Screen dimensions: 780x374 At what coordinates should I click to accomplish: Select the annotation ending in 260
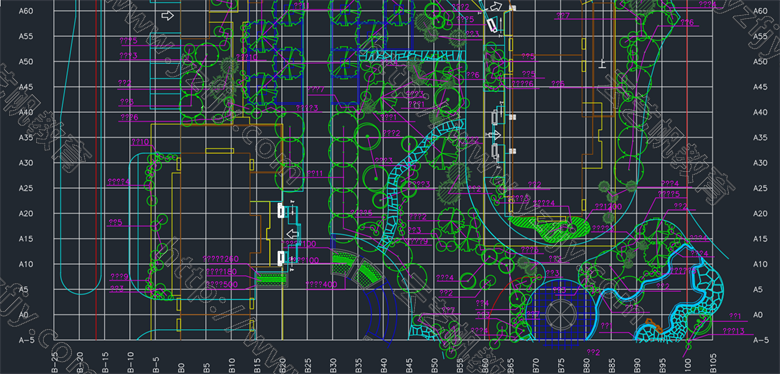[221, 259]
